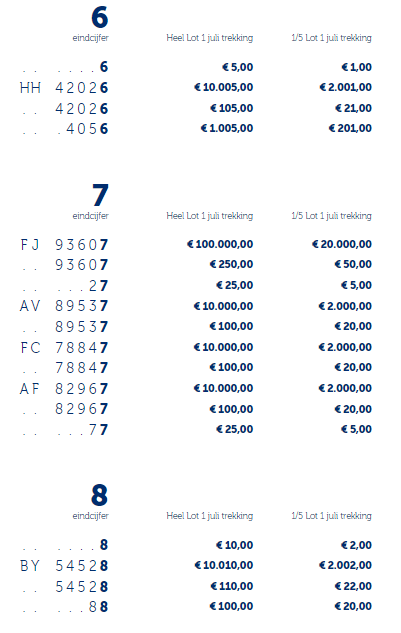Click the € 10.005,00 prize amount
Viewport: 401px width, 633px height.
[x=224, y=87]
